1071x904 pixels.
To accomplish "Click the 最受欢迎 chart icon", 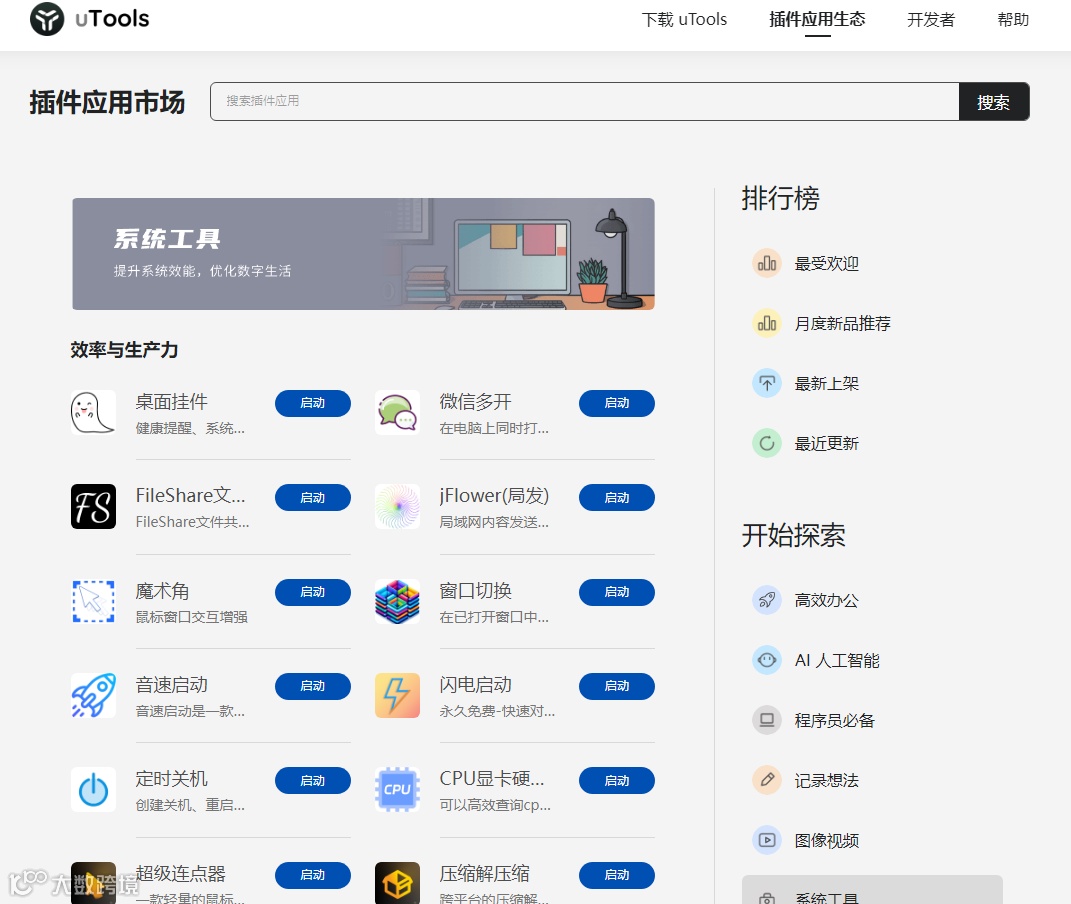I will point(767,263).
